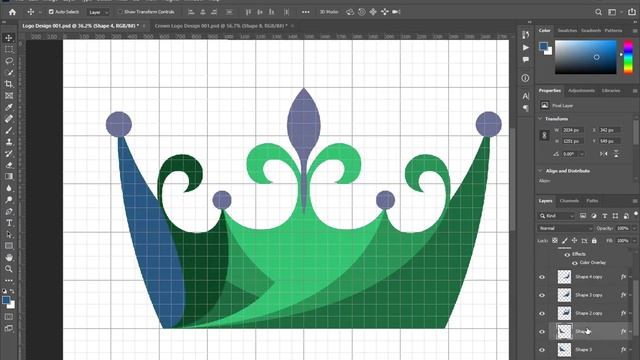Select the Move tool in the toolbar
The height and width of the screenshot is (360, 640).
[9, 38]
